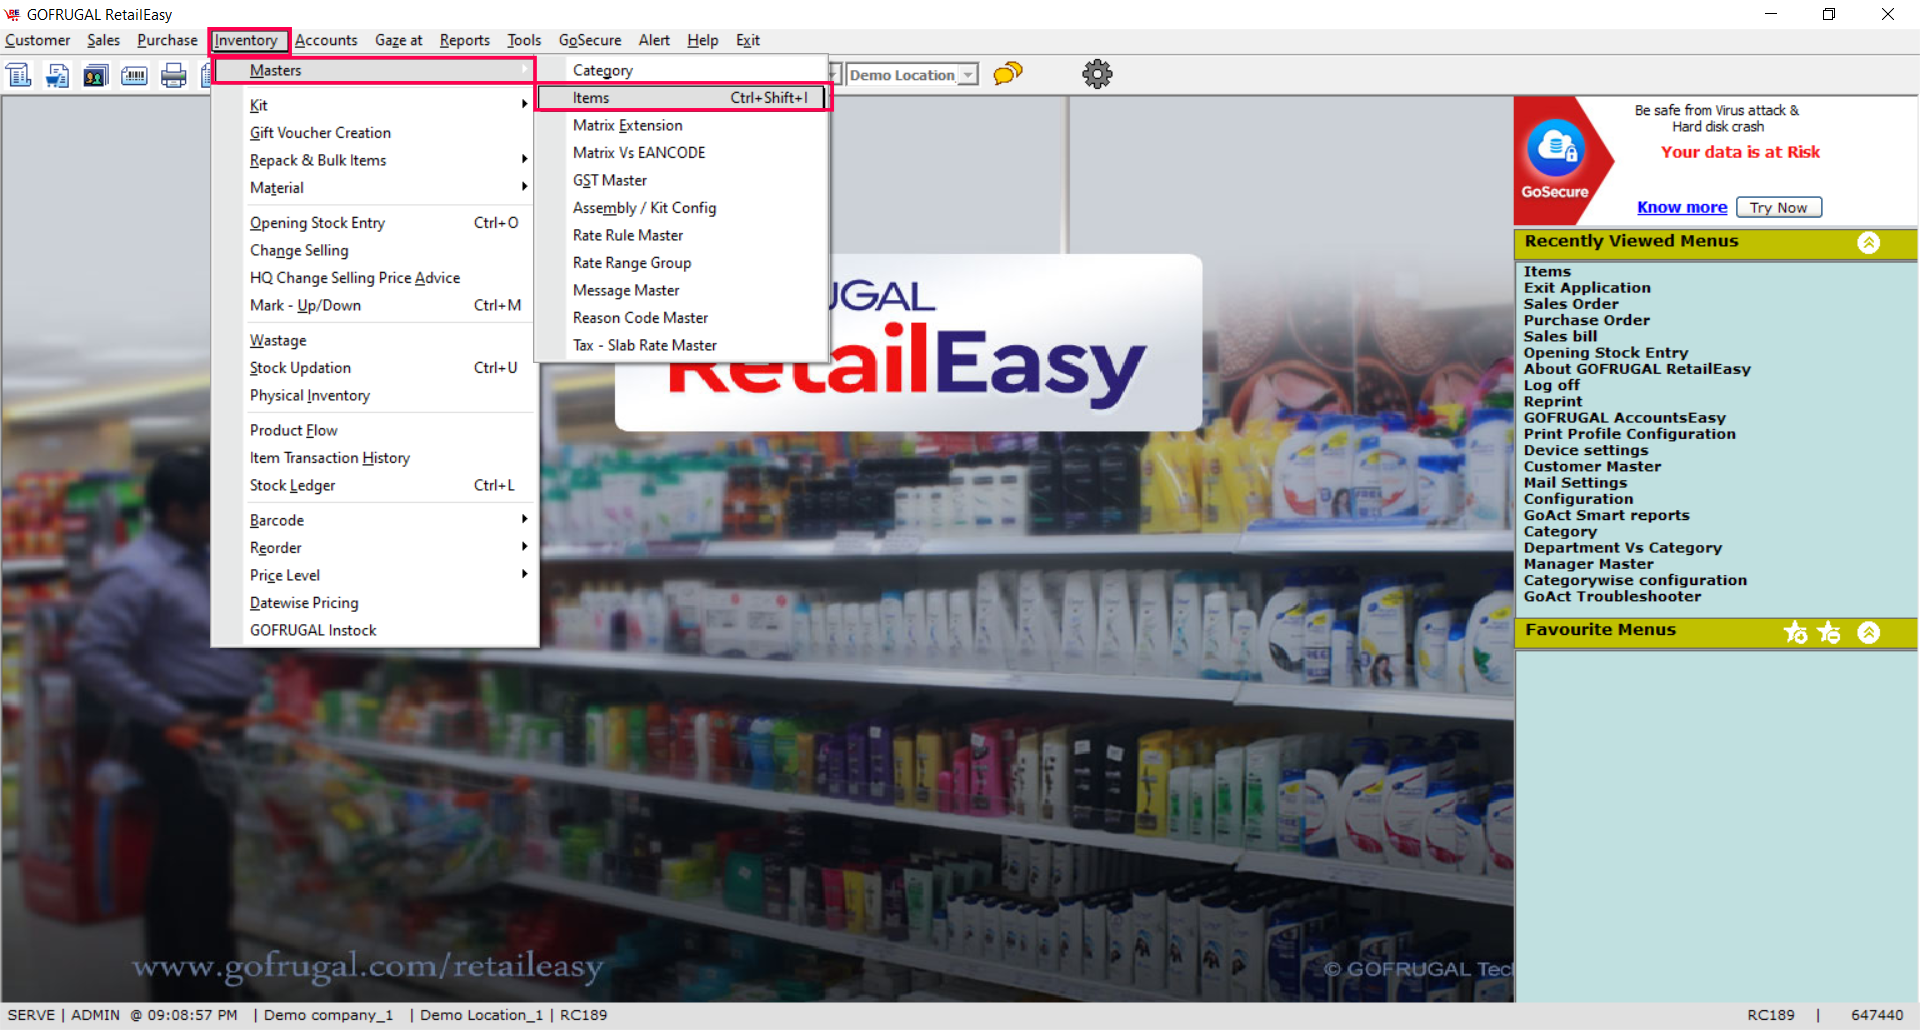Viewport: 1920px width, 1030px height.
Task: Collapse the Recently Viewed Menus panel
Action: (x=1868, y=242)
